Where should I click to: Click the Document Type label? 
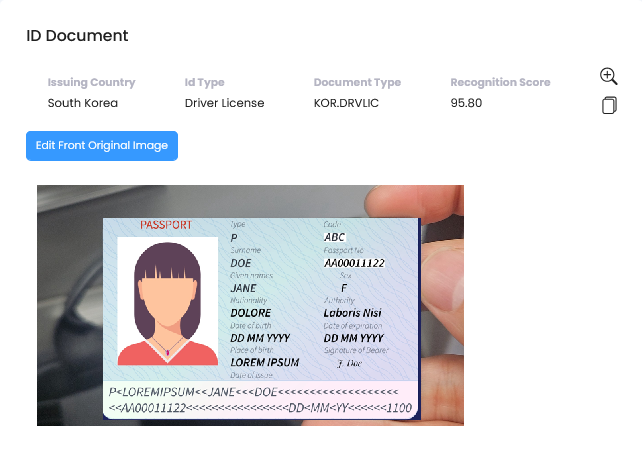coord(357,82)
